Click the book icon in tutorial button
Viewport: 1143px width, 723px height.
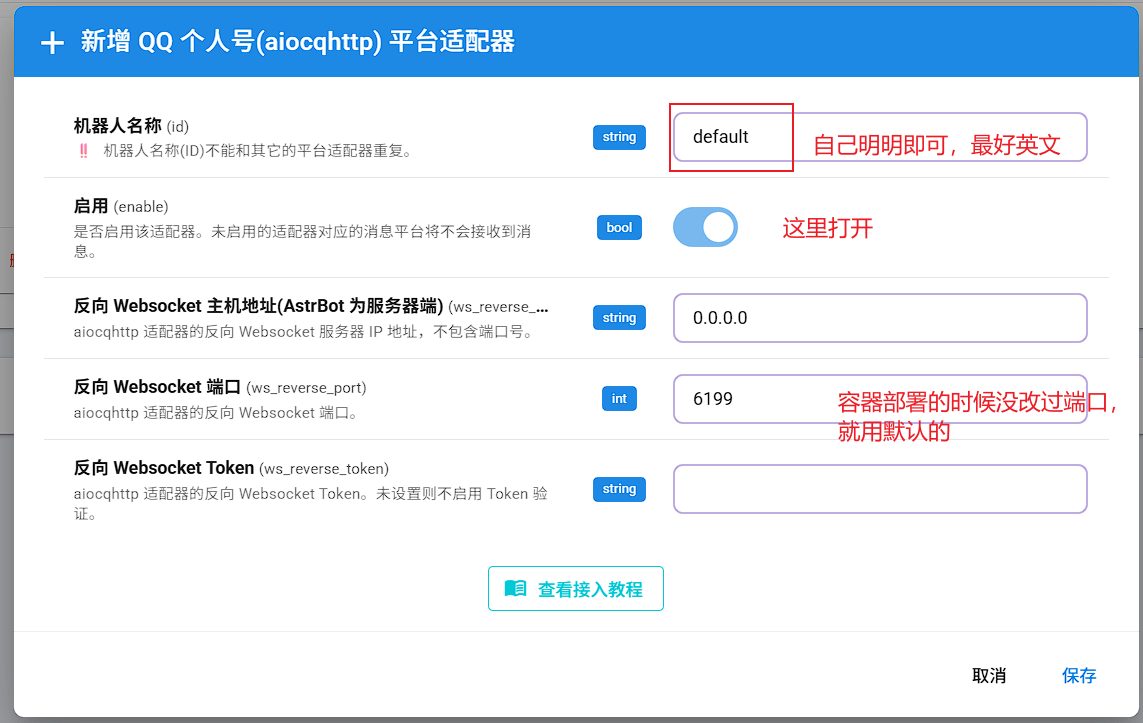[x=515, y=588]
